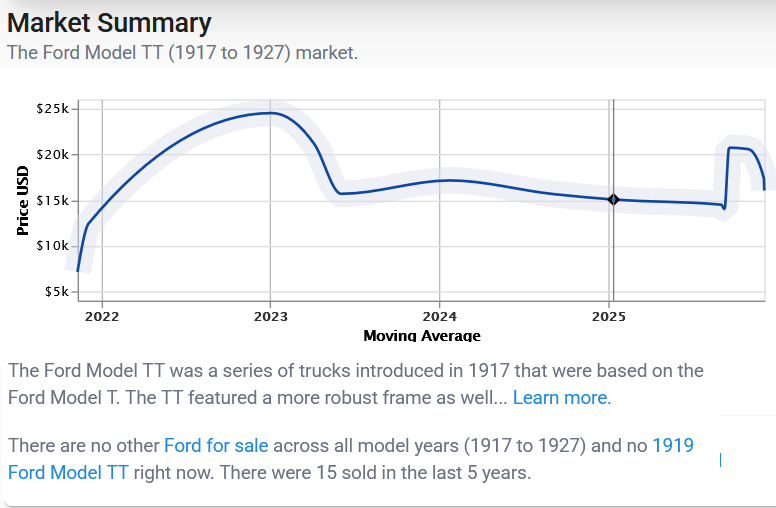
Task: Click the price line's peak near 2023
Action: [270, 113]
